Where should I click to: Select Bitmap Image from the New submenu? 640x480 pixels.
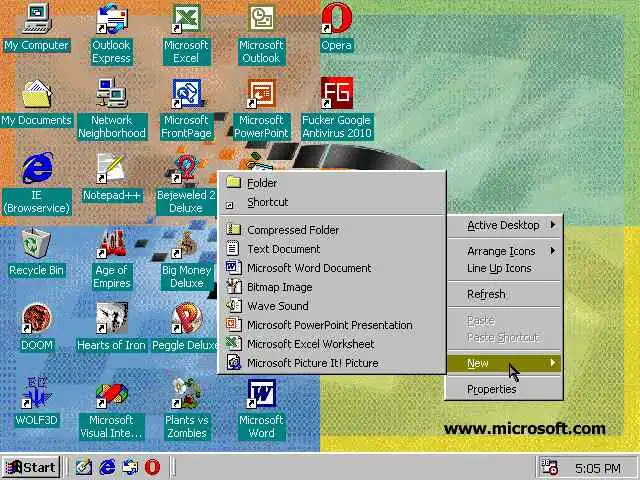332,287
